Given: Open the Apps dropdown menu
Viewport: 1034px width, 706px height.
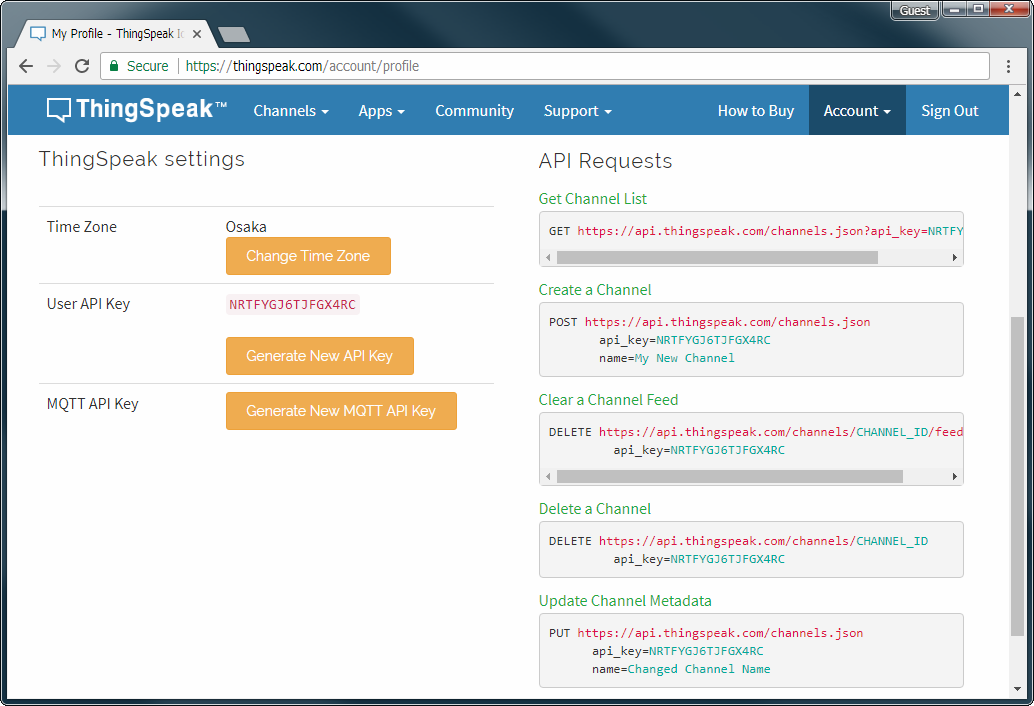Looking at the screenshot, I should [x=381, y=111].
